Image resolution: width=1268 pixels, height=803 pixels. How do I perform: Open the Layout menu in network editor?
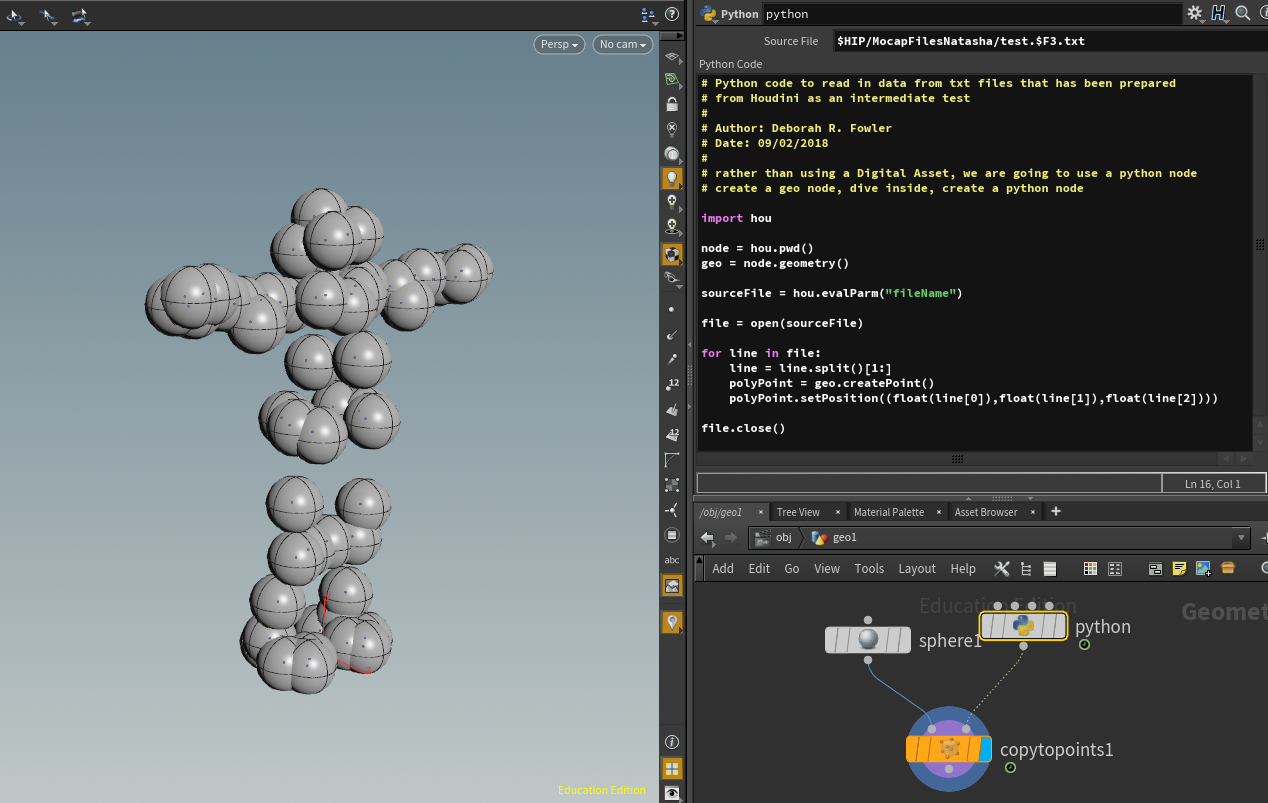pos(916,568)
